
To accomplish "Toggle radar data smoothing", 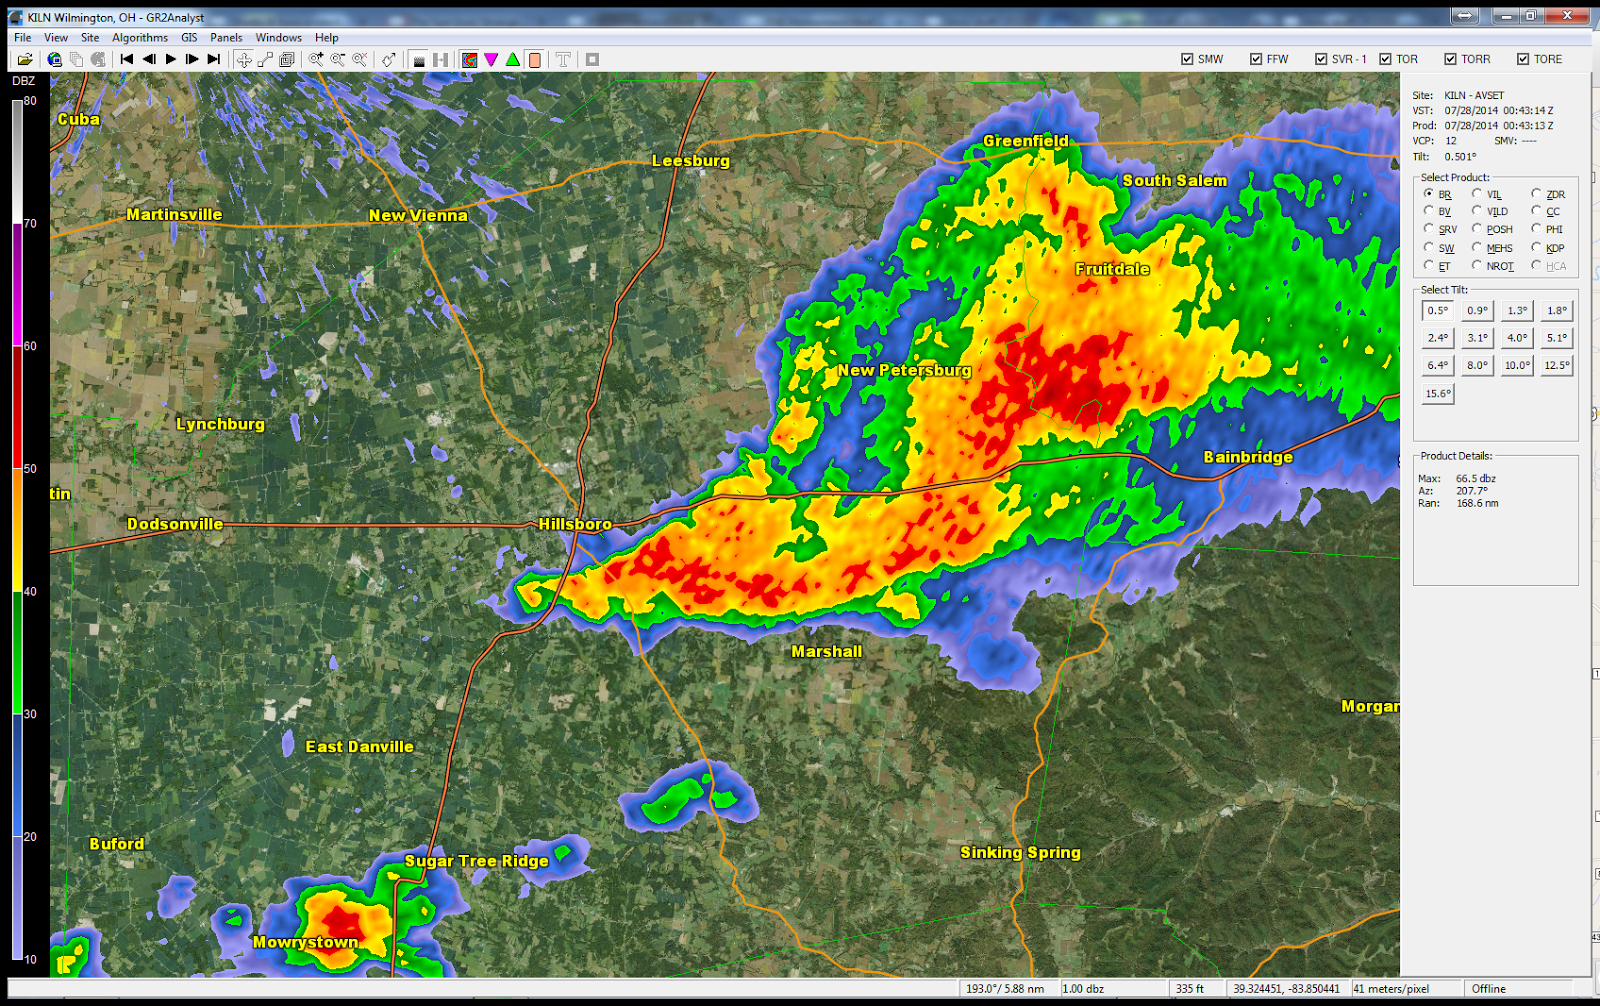I will pos(417,58).
